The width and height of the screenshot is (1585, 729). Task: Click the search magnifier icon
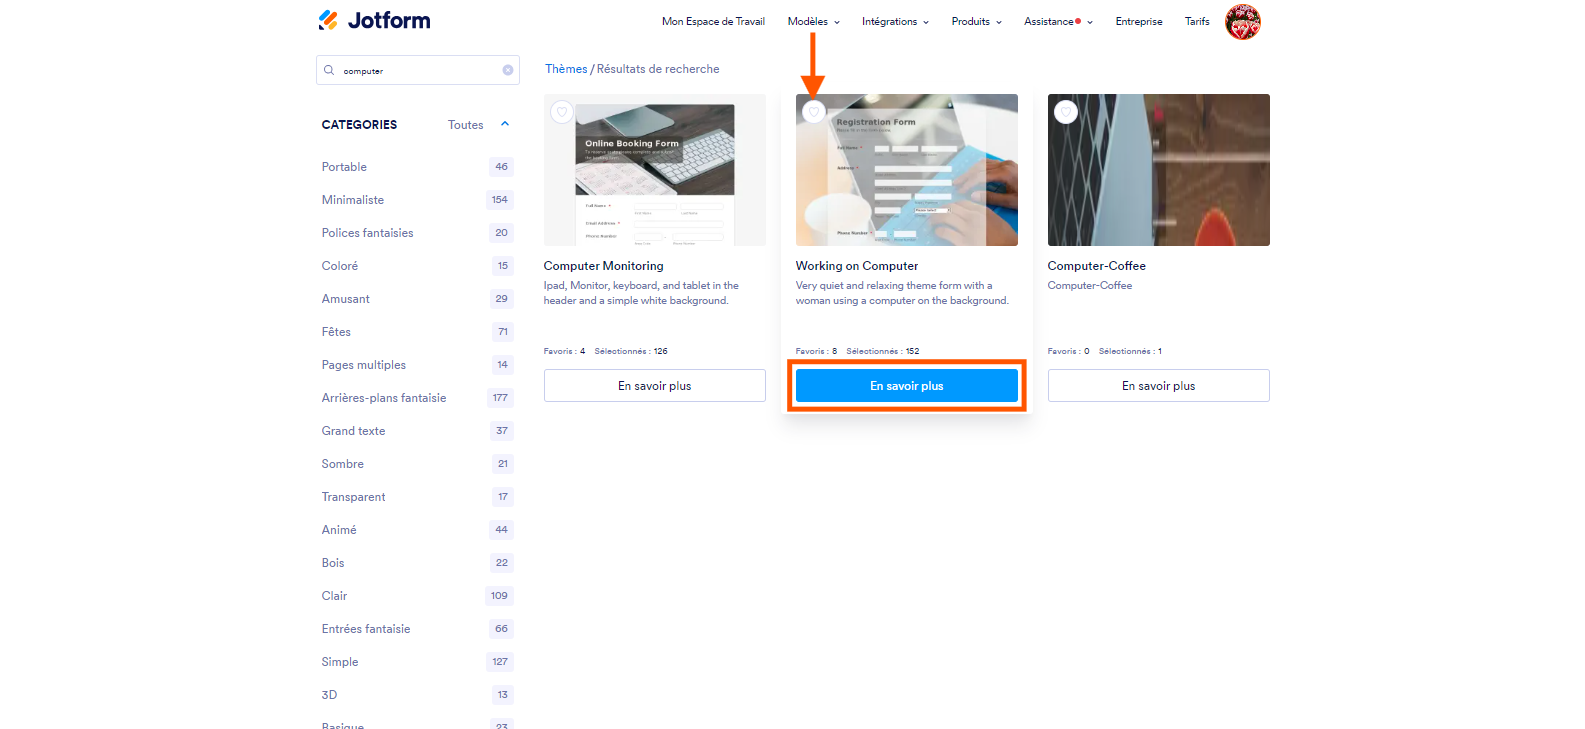click(329, 70)
